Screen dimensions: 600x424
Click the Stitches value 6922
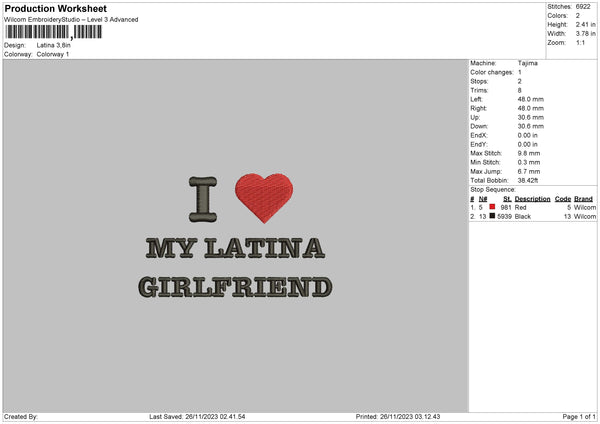point(583,7)
